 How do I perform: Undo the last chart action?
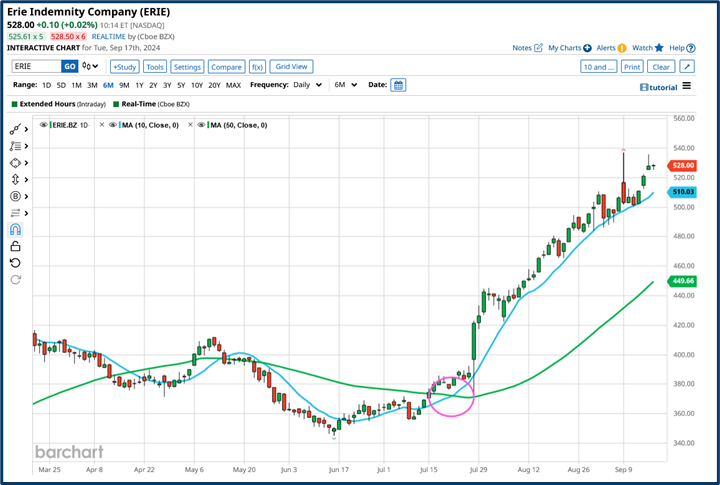[x=15, y=262]
